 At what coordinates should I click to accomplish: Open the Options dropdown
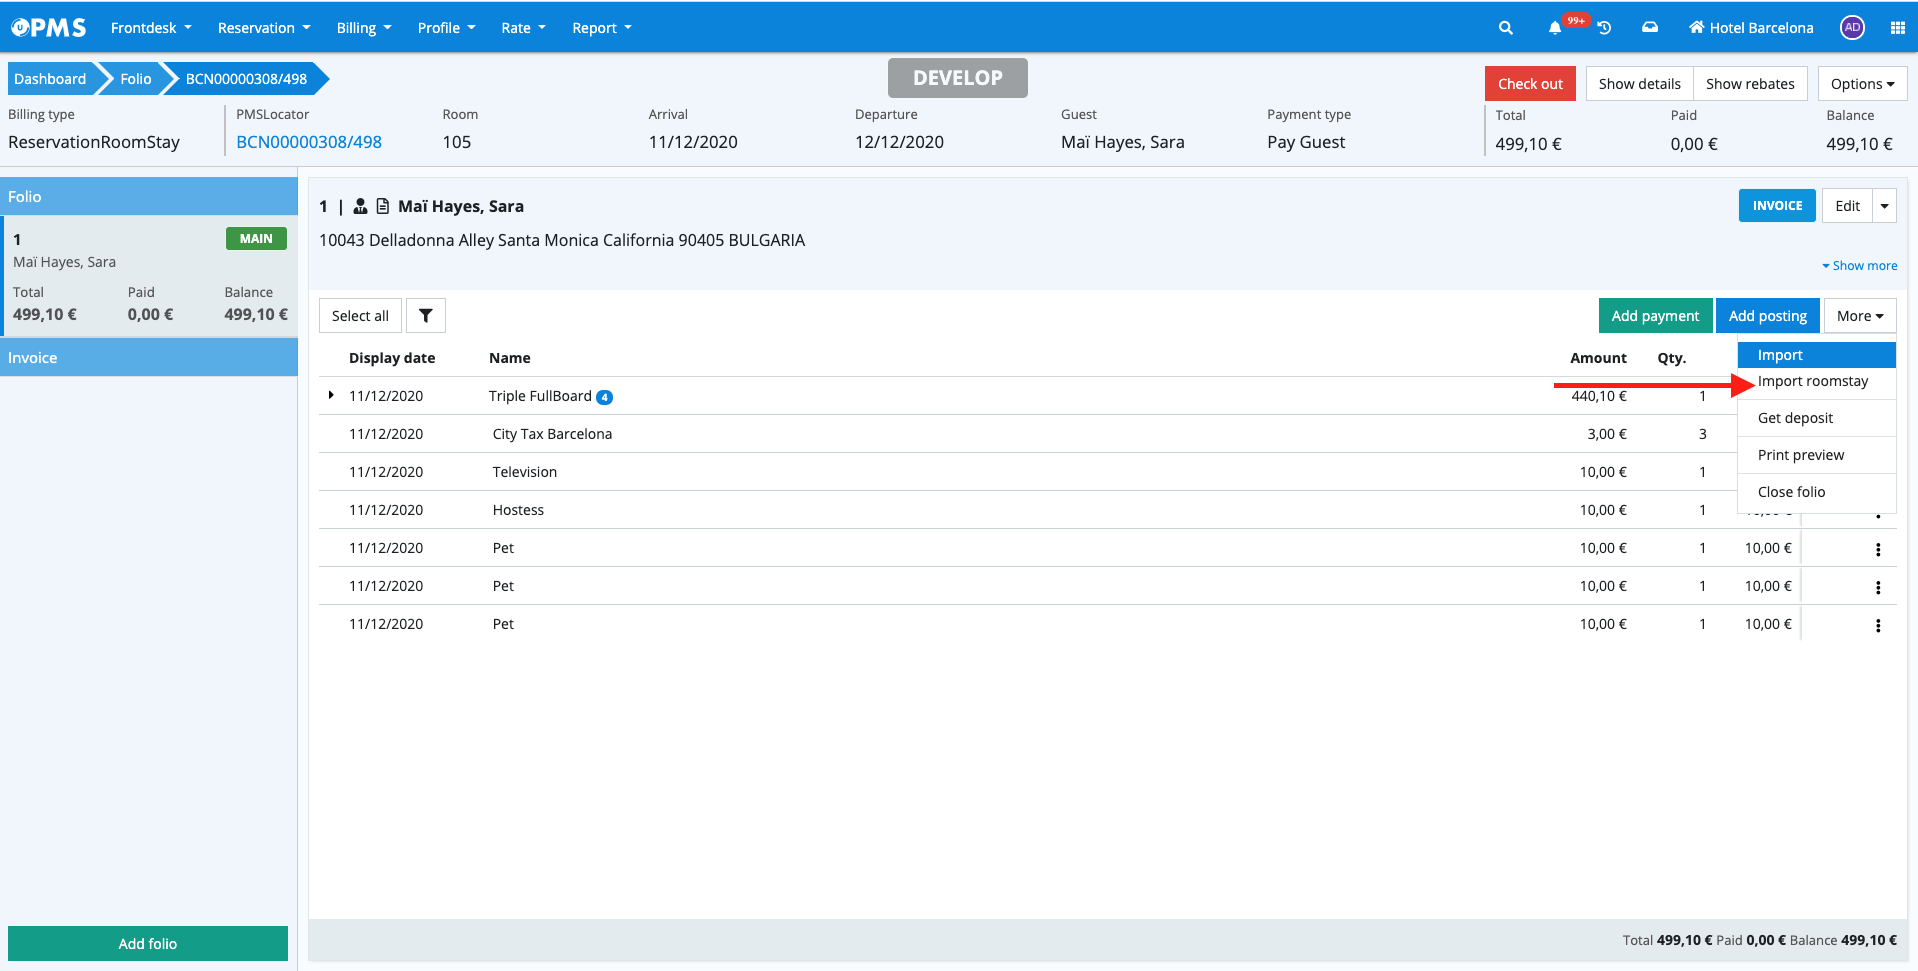pos(1862,84)
